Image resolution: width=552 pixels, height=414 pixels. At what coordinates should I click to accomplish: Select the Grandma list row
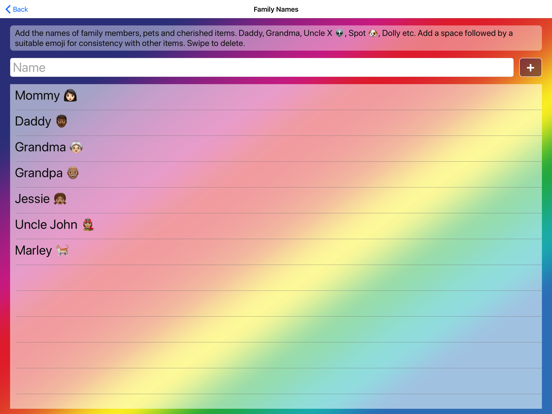point(276,148)
